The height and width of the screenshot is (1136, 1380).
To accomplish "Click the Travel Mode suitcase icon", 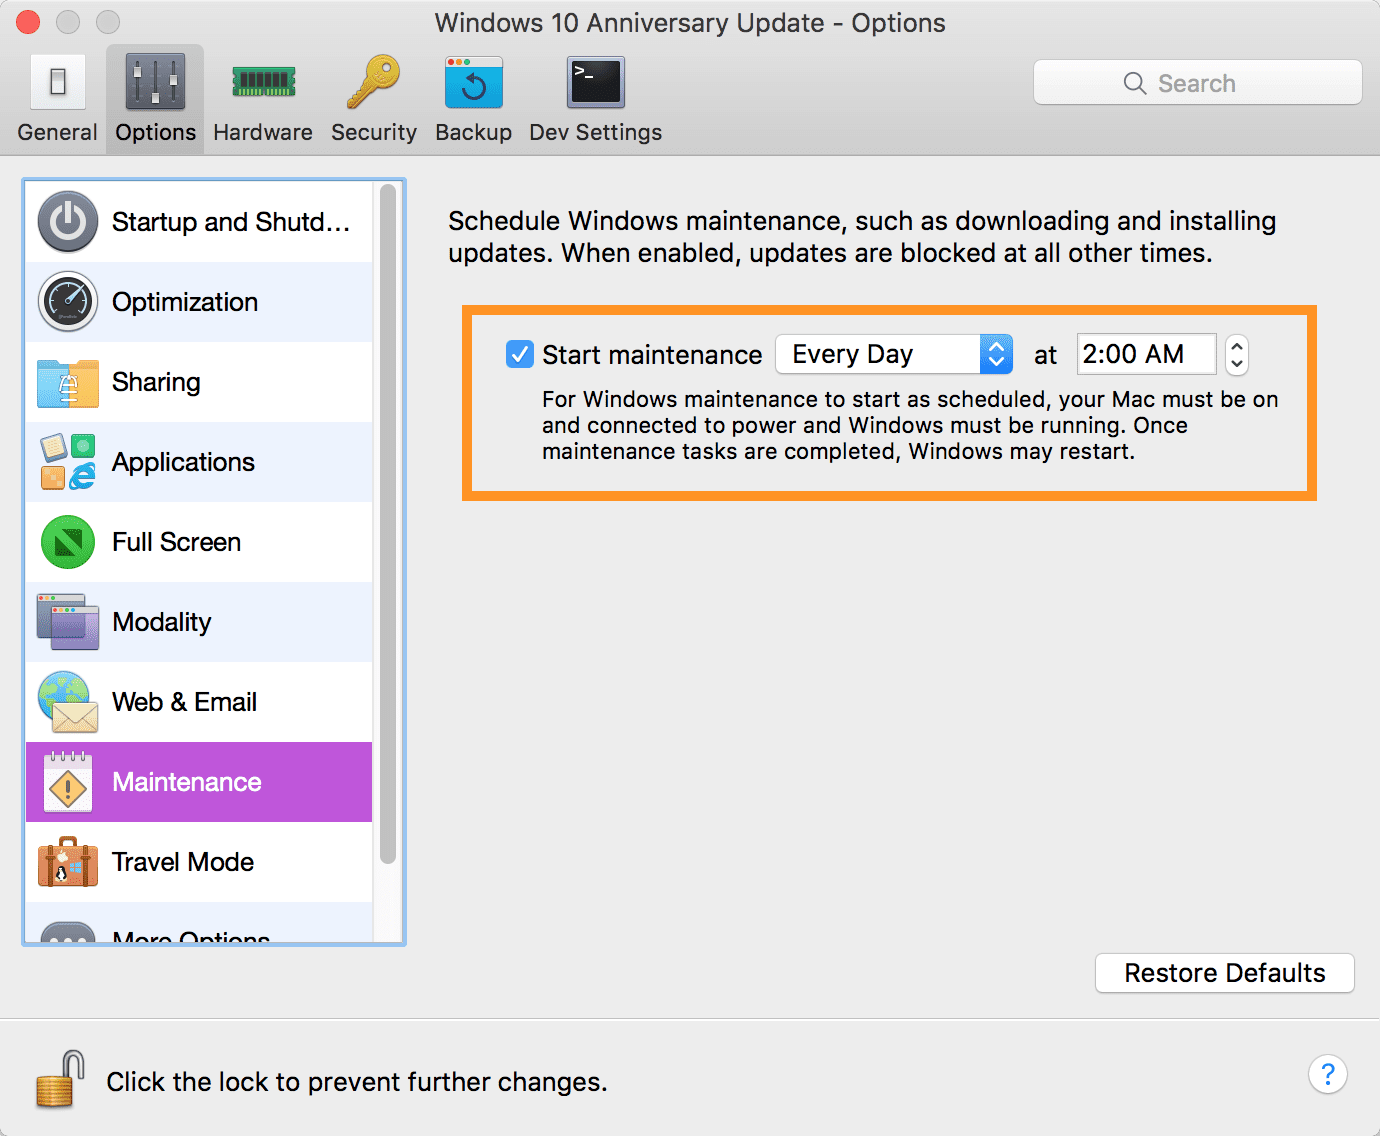I will click(x=68, y=862).
